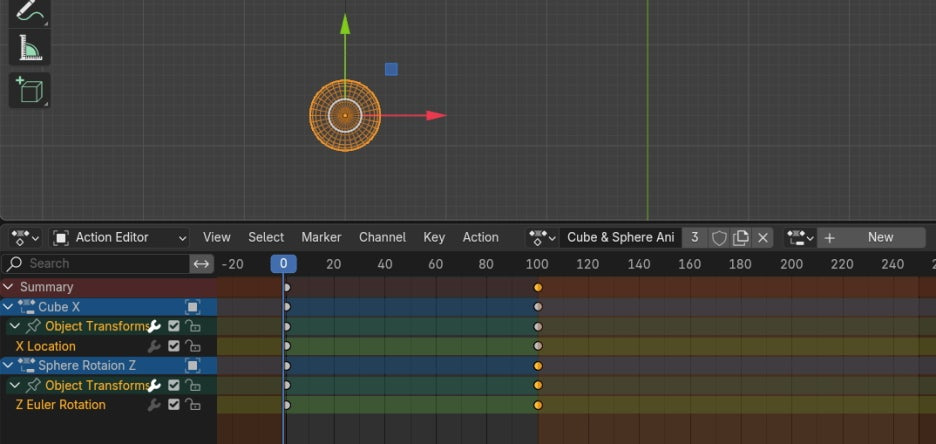Collapse Object Transforms under Sphere Rotaion Z
Image resolution: width=936 pixels, height=444 pixels.
tap(15, 385)
